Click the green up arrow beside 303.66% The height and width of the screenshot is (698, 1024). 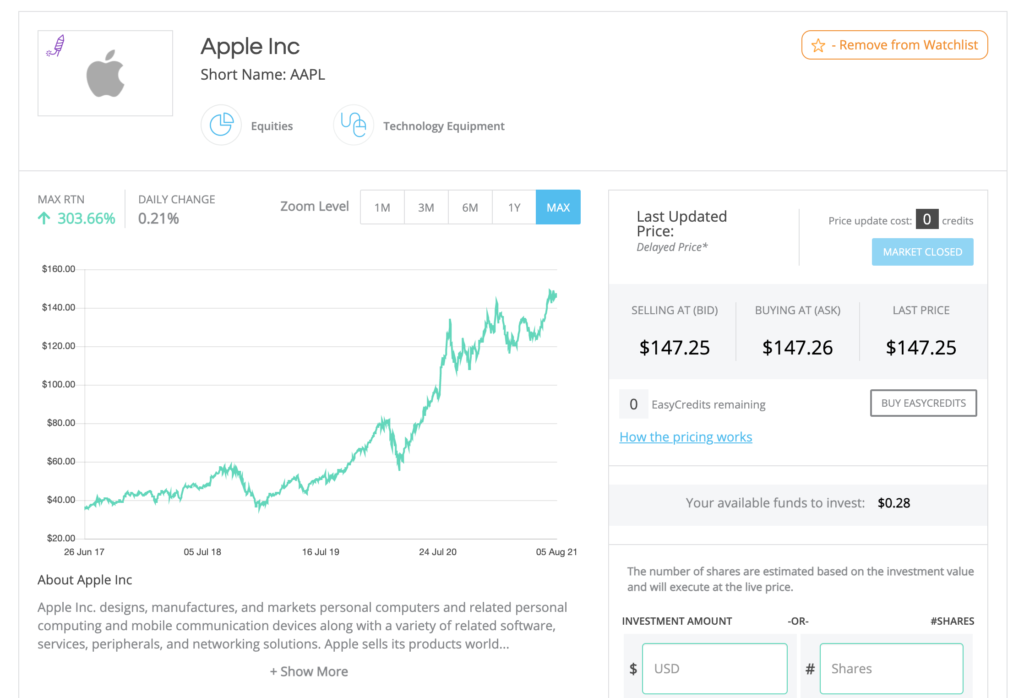(x=44, y=218)
